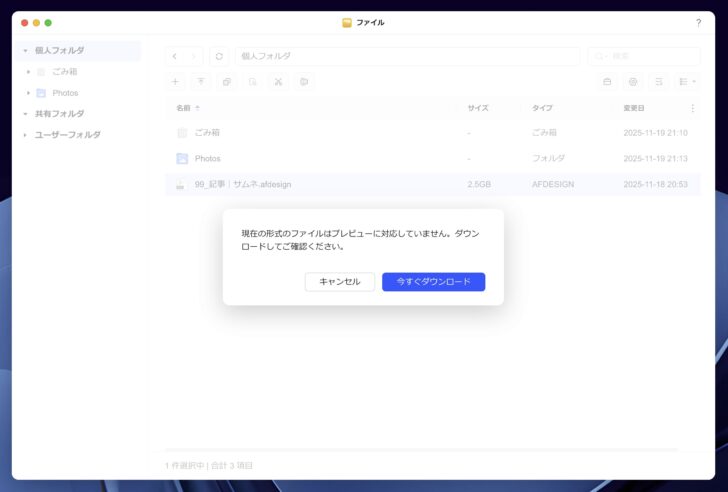This screenshot has height=492, width=728.
Task: Click the sort/filter lines icon
Action: (x=658, y=82)
